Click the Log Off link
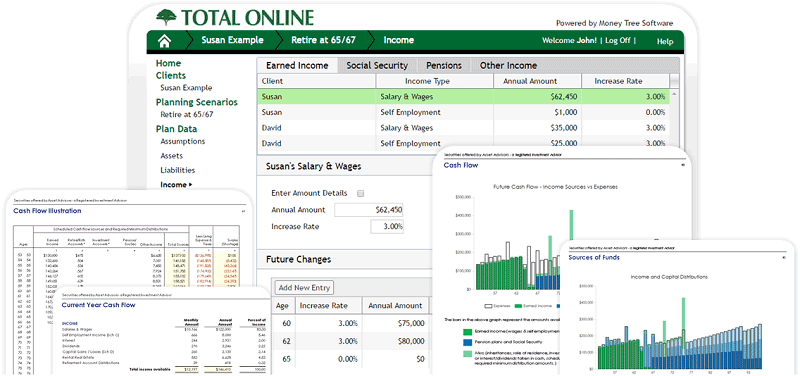800x376 pixels. pyautogui.click(x=618, y=41)
